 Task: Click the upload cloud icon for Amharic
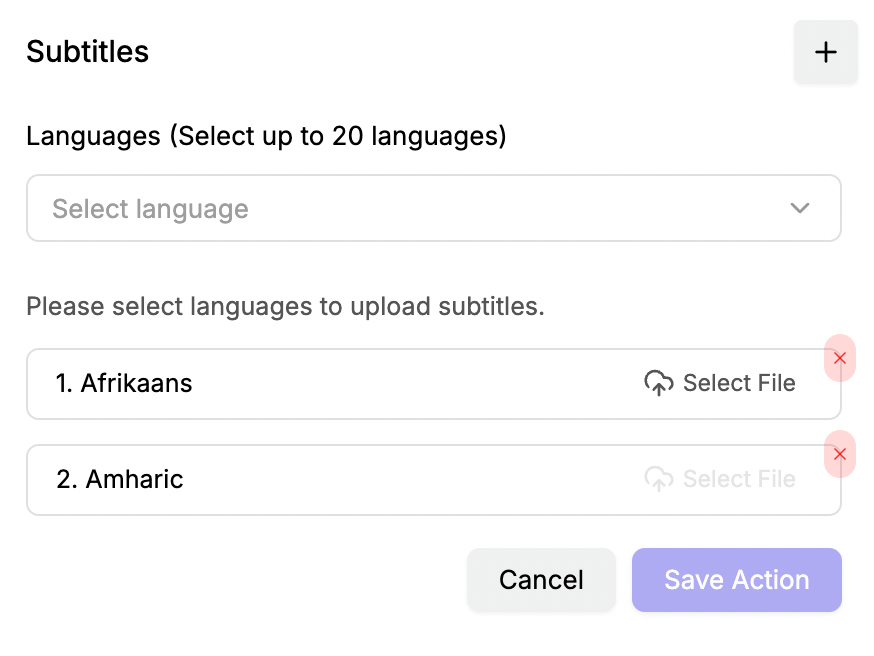pyautogui.click(x=658, y=479)
